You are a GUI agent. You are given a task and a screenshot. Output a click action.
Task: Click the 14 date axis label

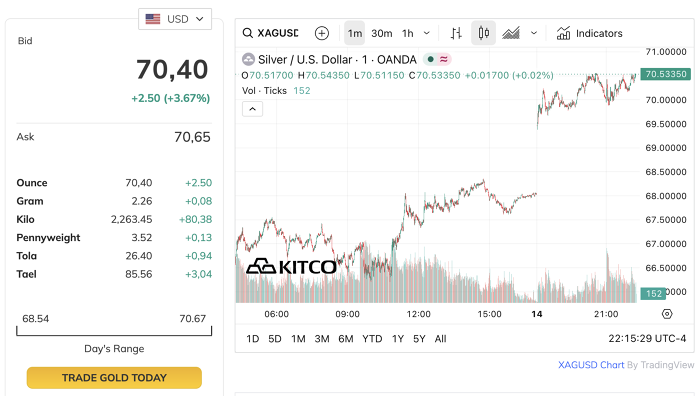[x=537, y=314]
